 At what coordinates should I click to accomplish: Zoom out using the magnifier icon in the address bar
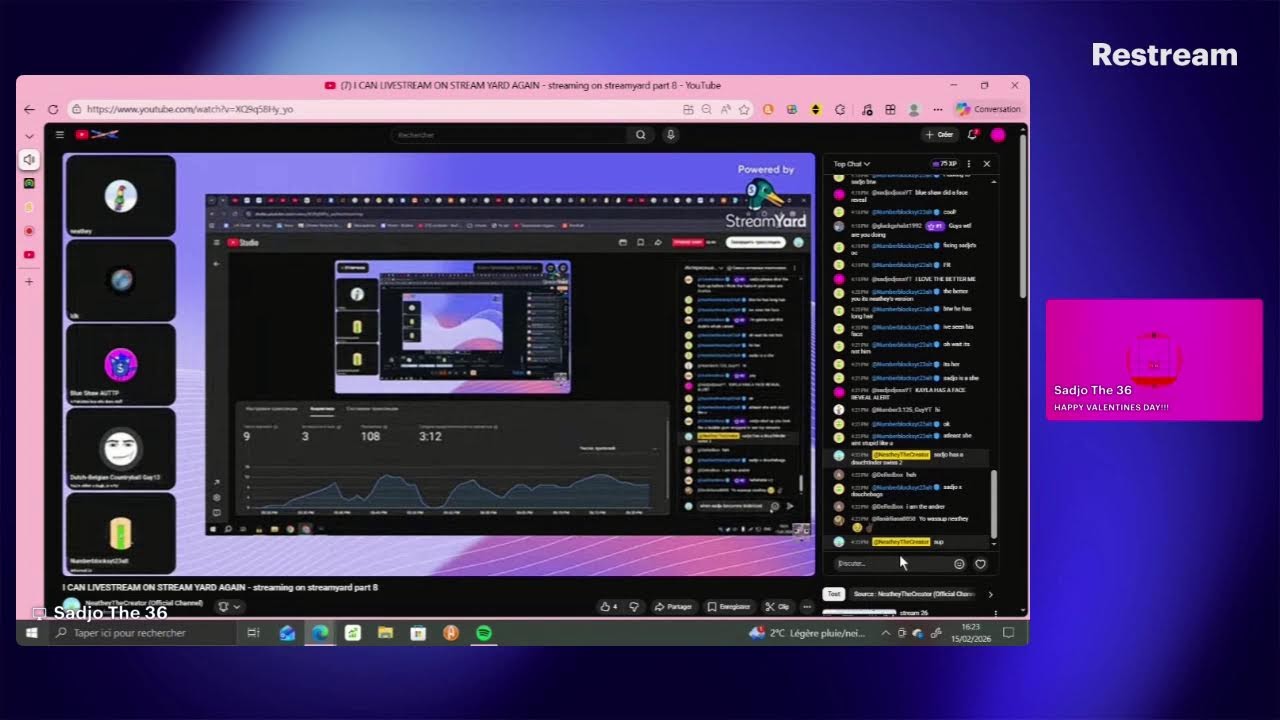706,109
